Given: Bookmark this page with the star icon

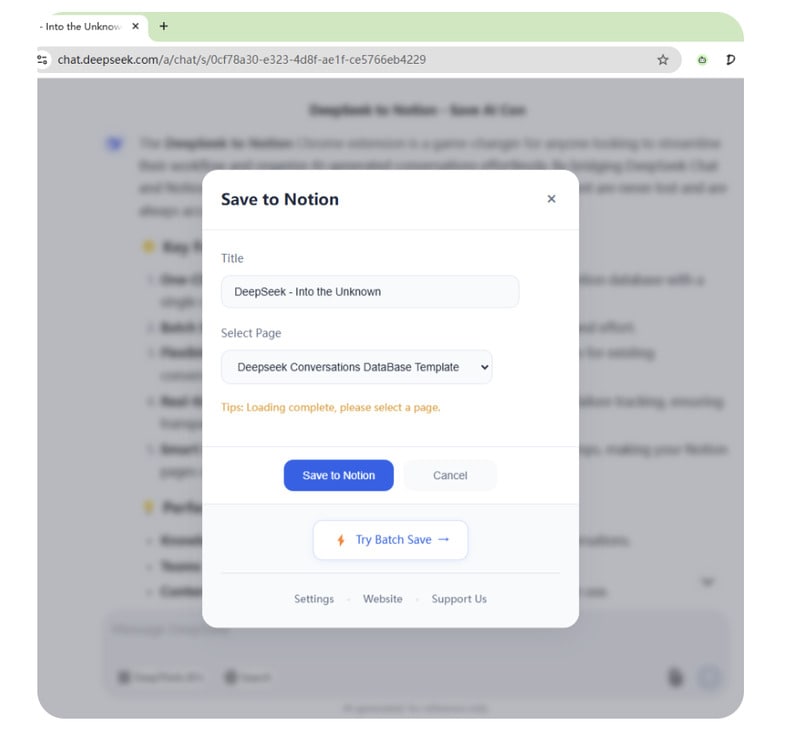Looking at the screenshot, I should point(663,60).
